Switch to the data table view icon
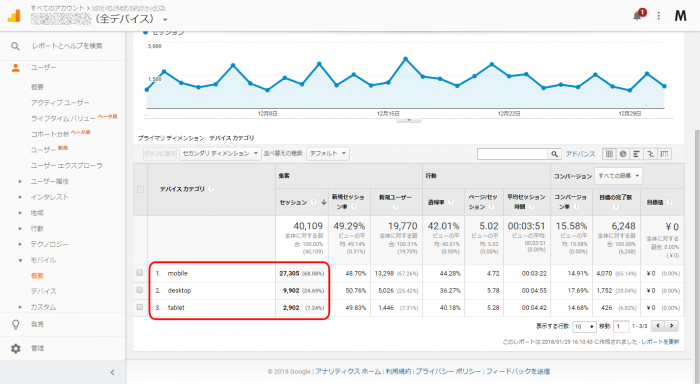The width and height of the screenshot is (700, 384). pos(609,154)
